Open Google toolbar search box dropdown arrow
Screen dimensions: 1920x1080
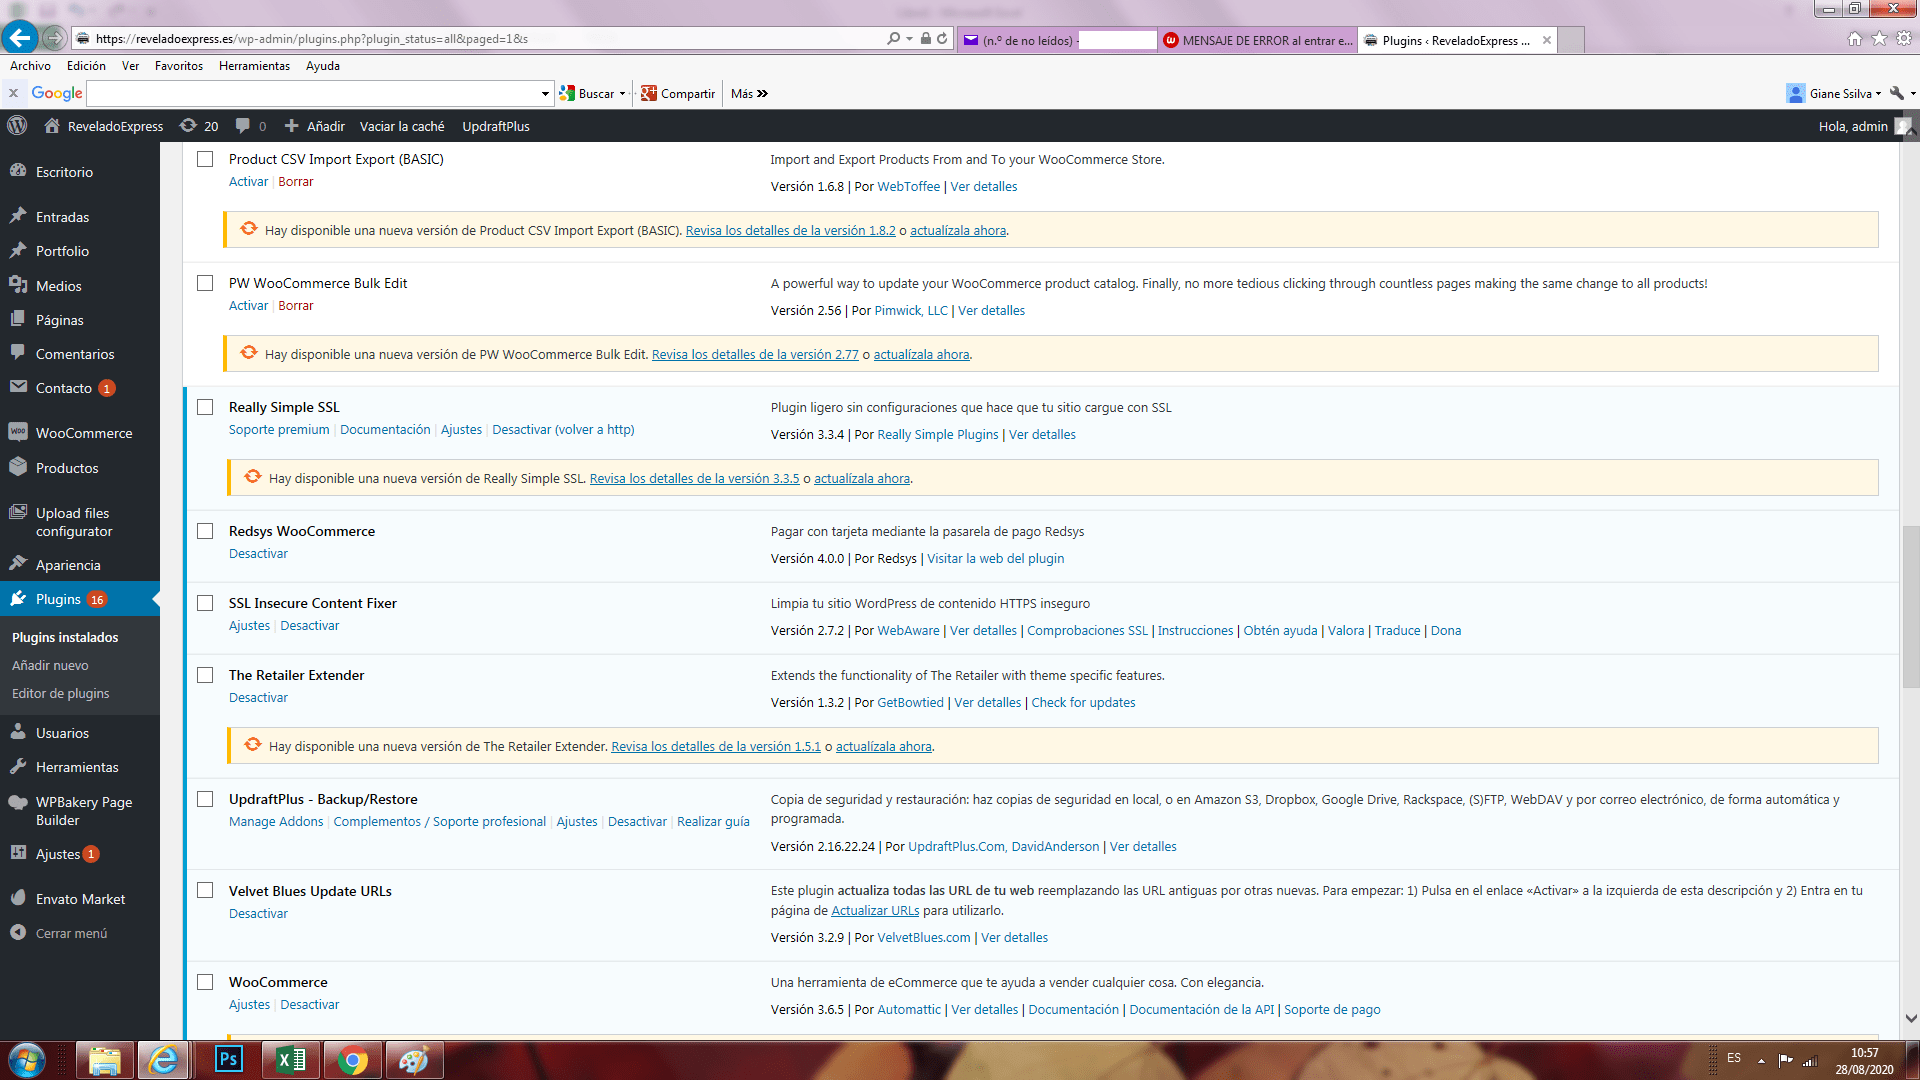[545, 94]
